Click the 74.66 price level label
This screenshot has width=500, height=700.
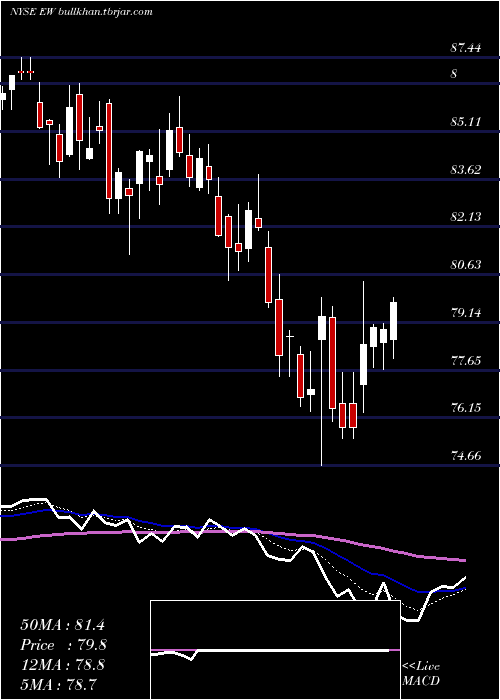(x=466, y=456)
